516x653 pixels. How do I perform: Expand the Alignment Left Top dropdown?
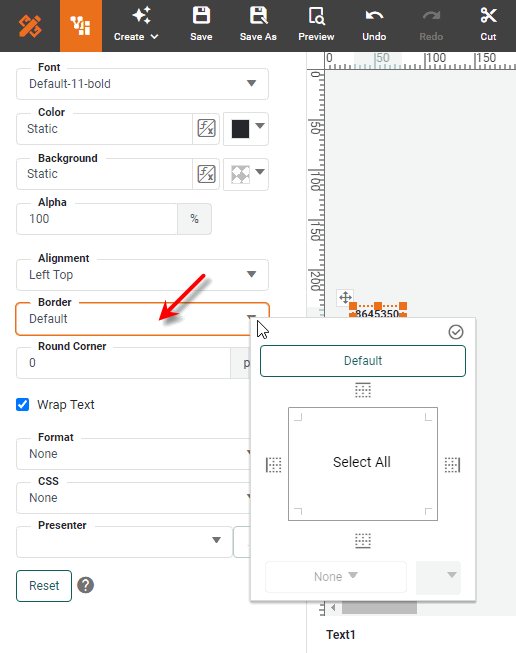(142, 274)
